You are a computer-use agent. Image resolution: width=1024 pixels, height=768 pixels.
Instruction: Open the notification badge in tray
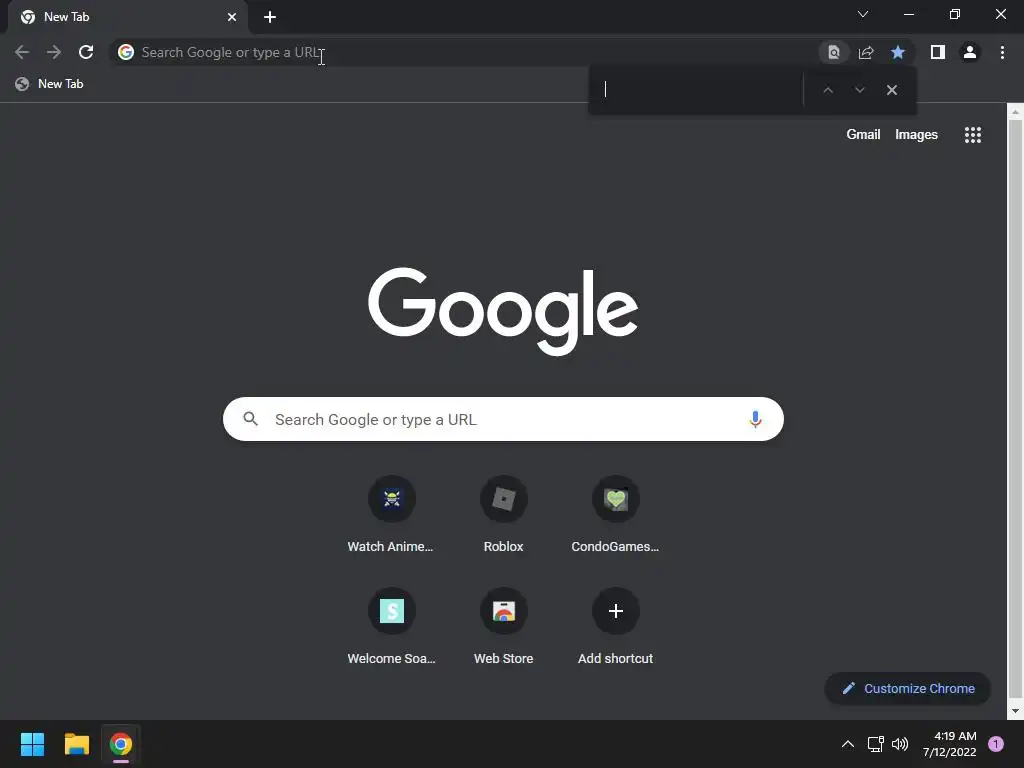996,744
